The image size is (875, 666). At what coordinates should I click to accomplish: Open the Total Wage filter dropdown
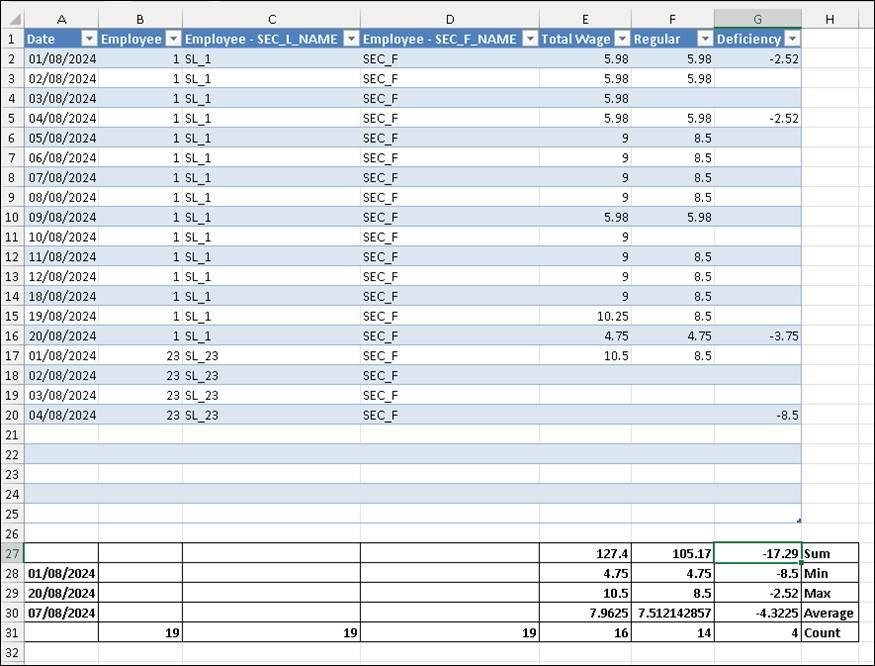(622, 39)
